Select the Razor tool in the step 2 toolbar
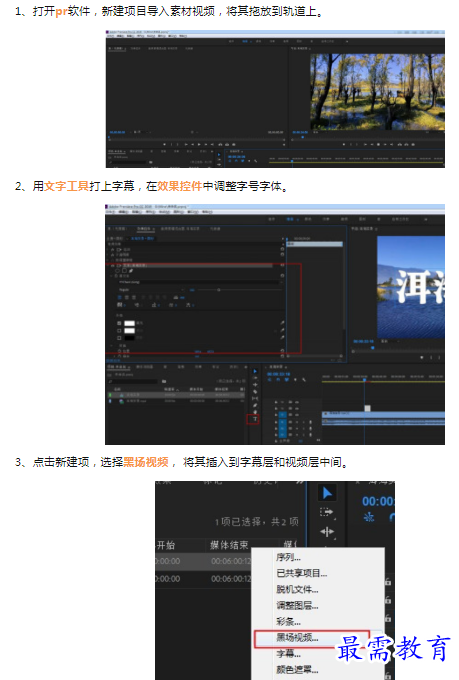 [x=255, y=392]
